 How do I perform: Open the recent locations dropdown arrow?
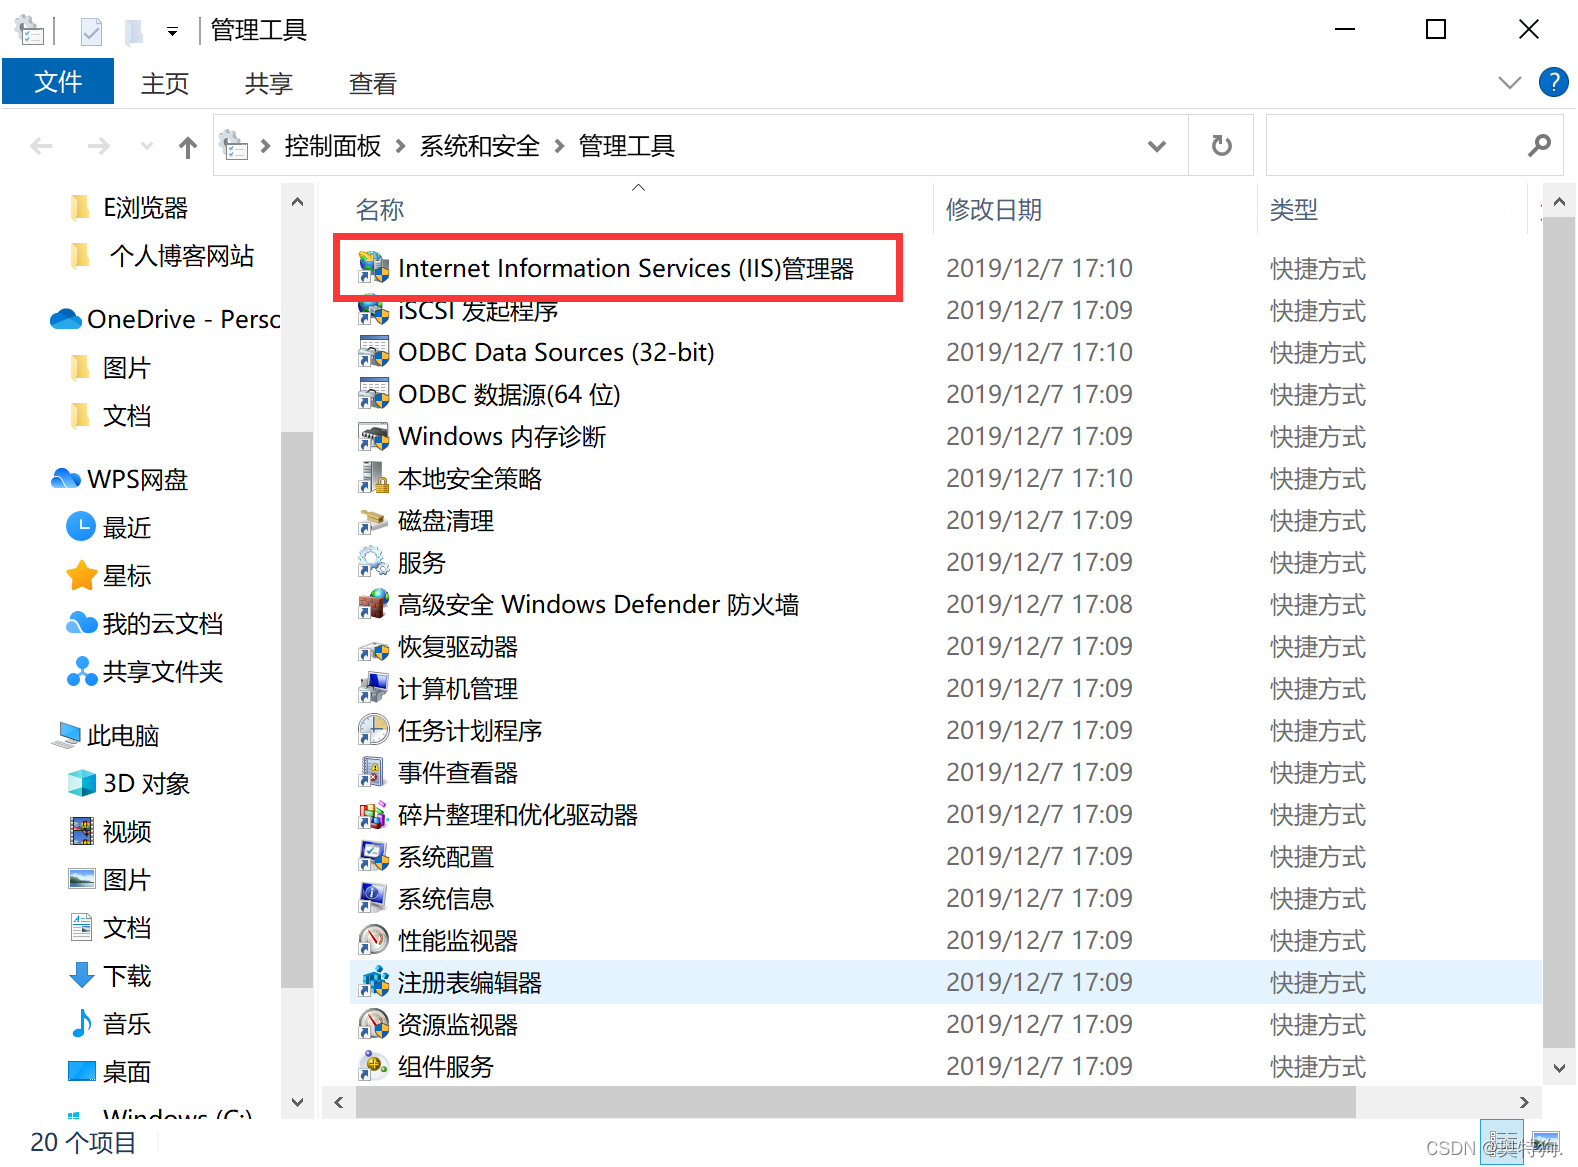147,146
